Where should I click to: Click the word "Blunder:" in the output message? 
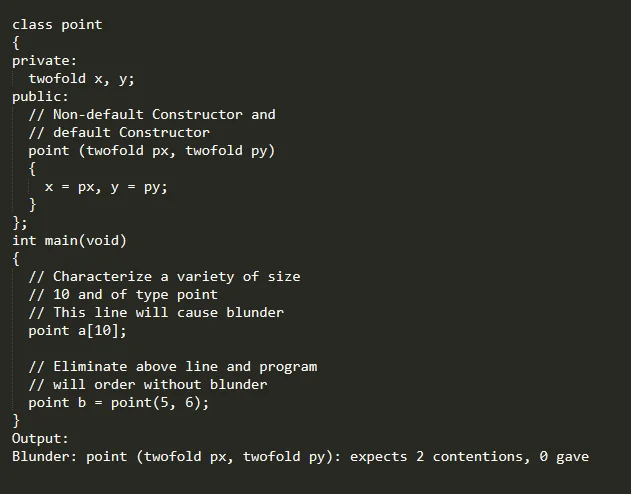tap(44, 457)
